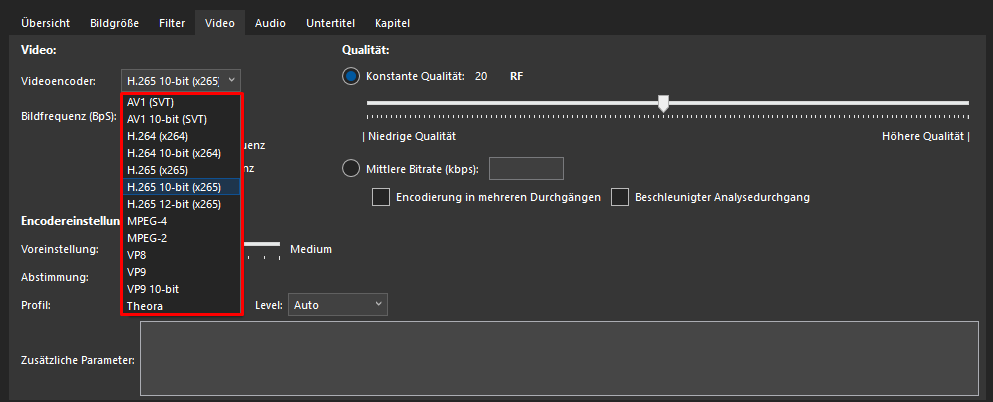This screenshot has height=402, width=993.
Task: Choose VP9 from encoder list
Action: pyautogui.click(x=180, y=272)
